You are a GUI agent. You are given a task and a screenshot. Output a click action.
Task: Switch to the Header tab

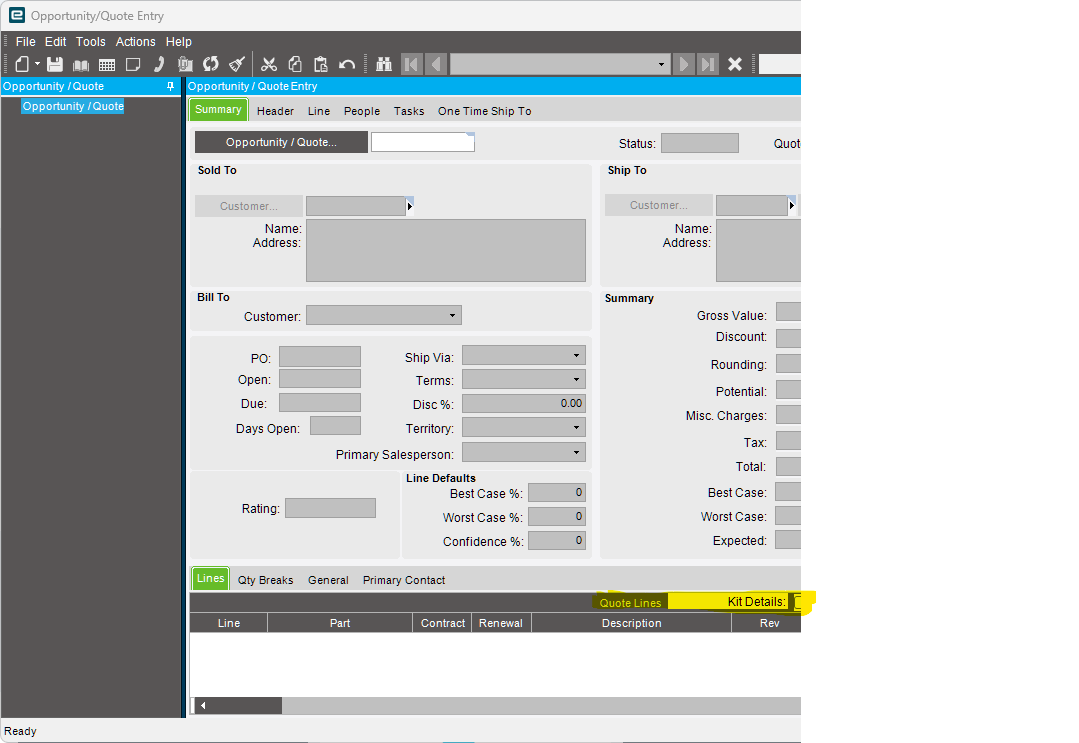click(x=275, y=110)
